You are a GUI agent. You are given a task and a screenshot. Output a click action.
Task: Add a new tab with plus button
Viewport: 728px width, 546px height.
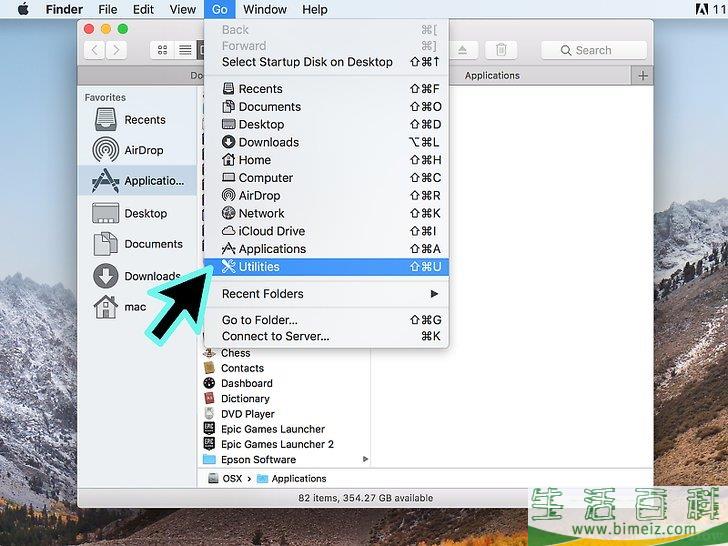643,76
